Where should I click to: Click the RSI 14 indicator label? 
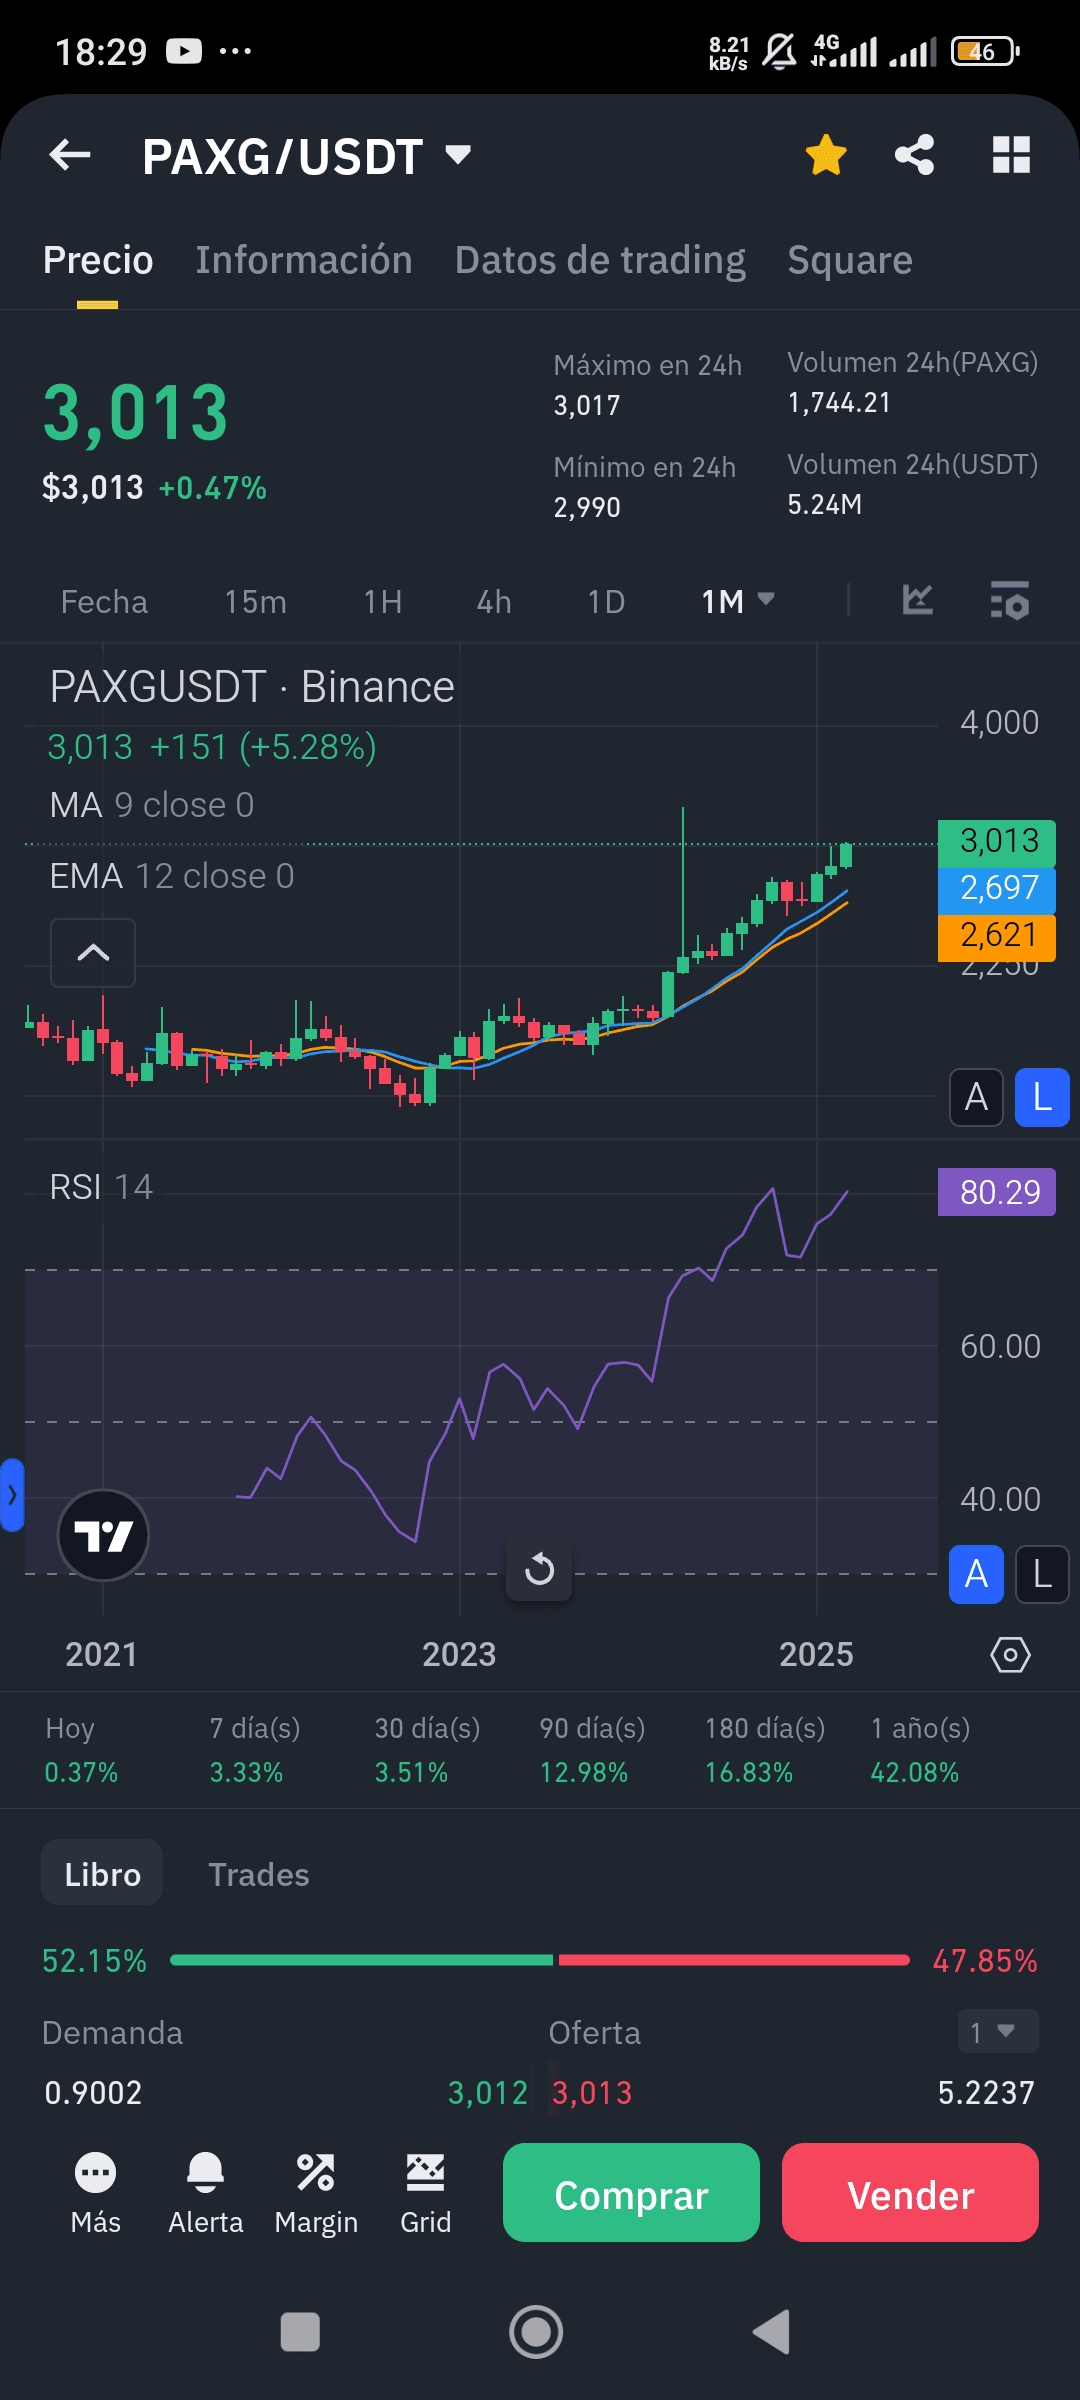tap(101, 1187)
